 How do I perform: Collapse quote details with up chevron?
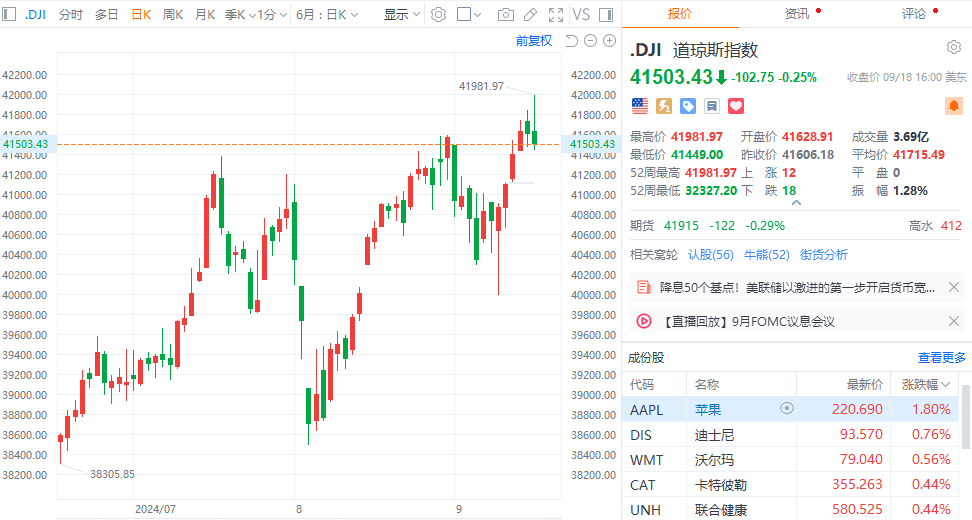click(x=797, y=203)
